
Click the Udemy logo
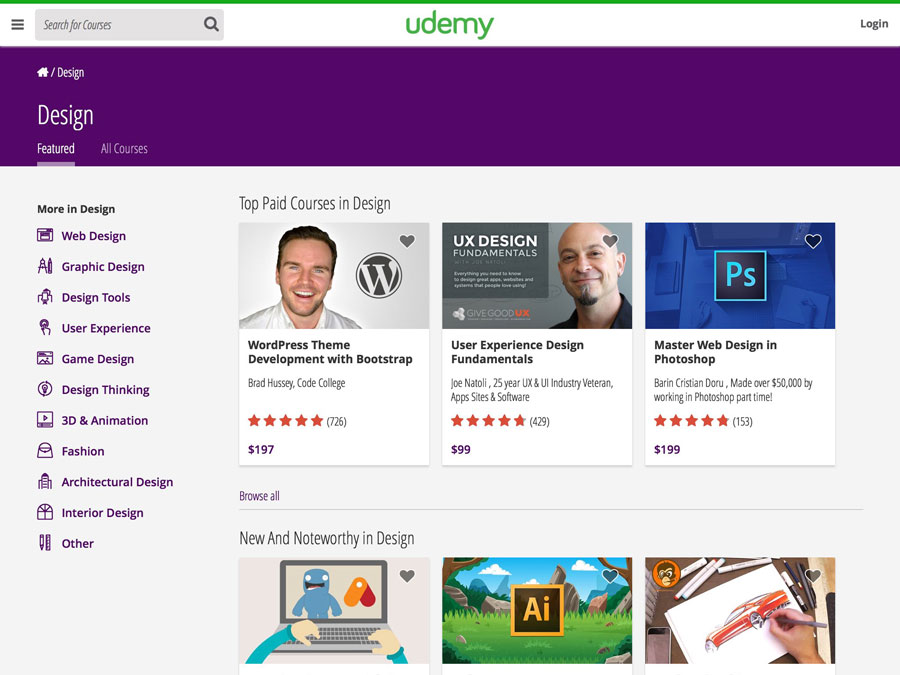coord(449,25)
